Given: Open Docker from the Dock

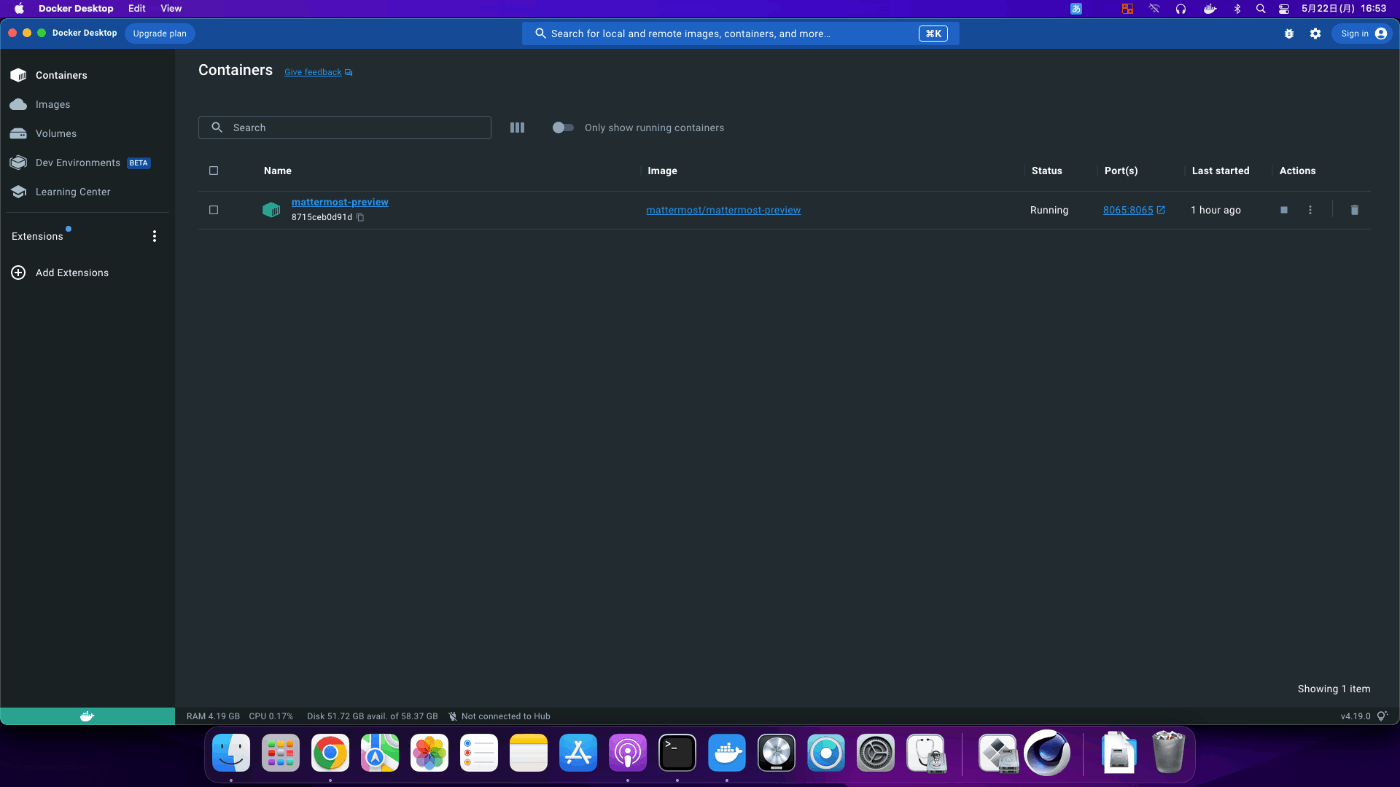Looking at the screenshot, I should pos(727,753).
